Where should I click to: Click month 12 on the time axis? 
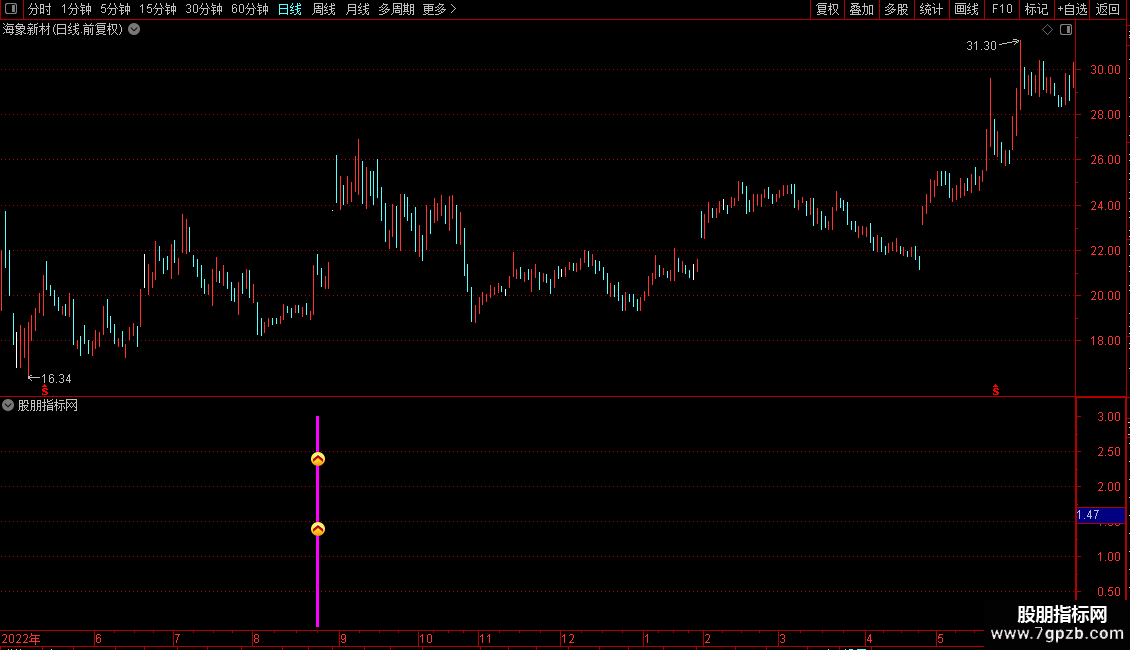click(x=569, y=639)
